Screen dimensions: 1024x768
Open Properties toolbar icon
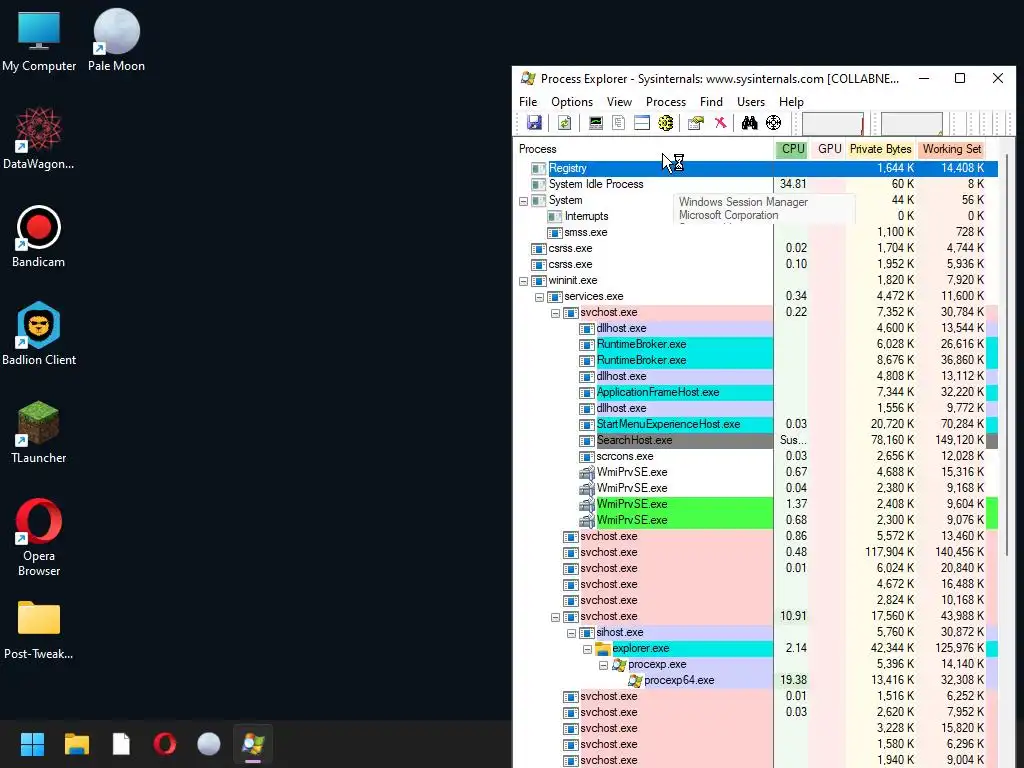click(696, 123)
